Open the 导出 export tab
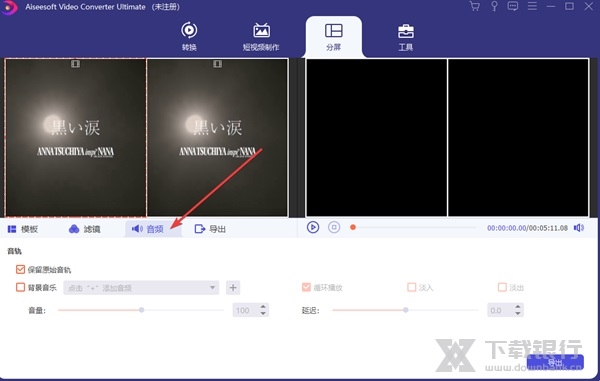 (x=210, y=229)
